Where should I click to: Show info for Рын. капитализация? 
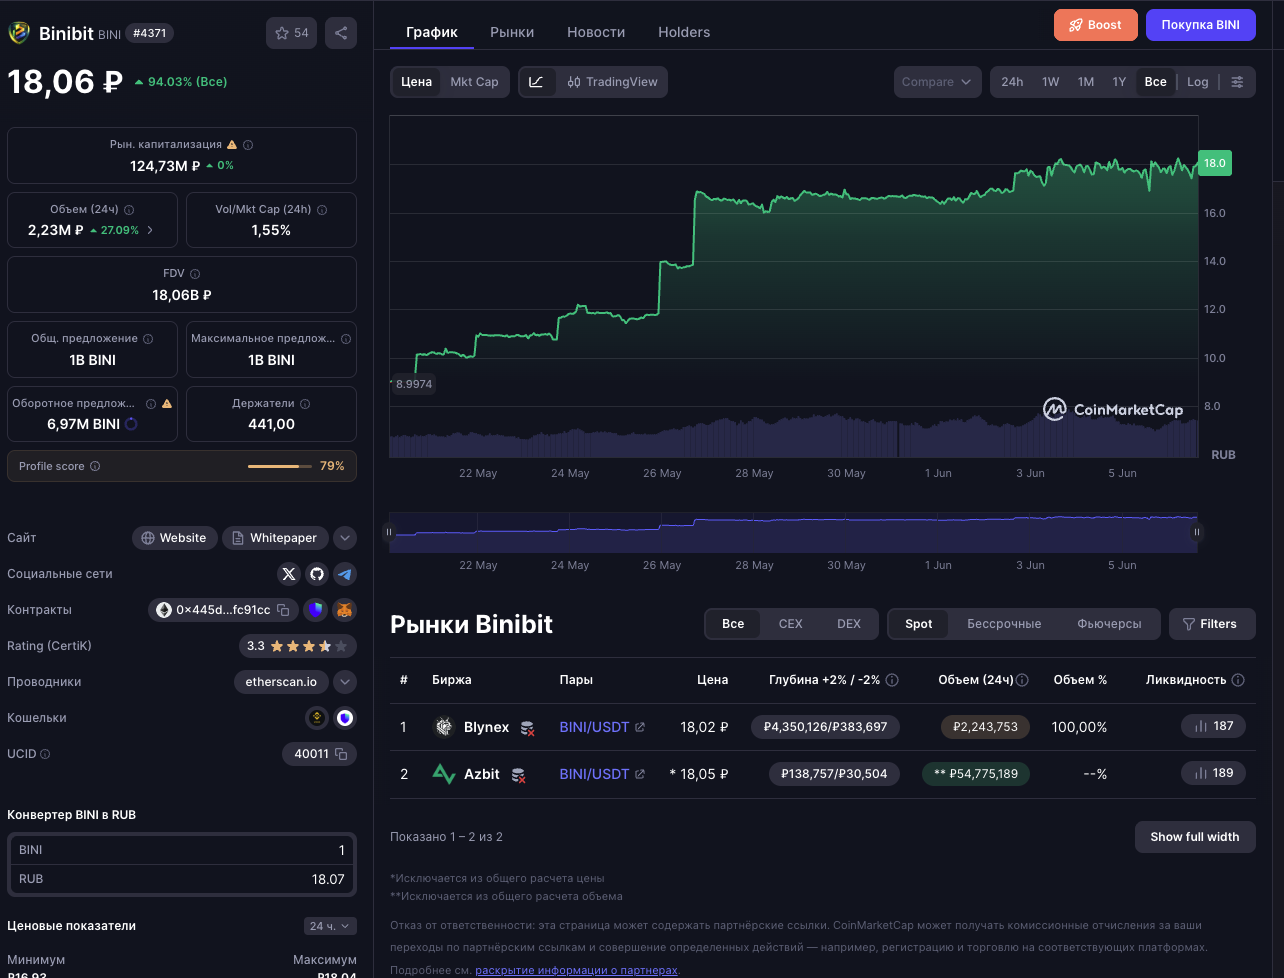pyautogui.click(x=249, y=145)
